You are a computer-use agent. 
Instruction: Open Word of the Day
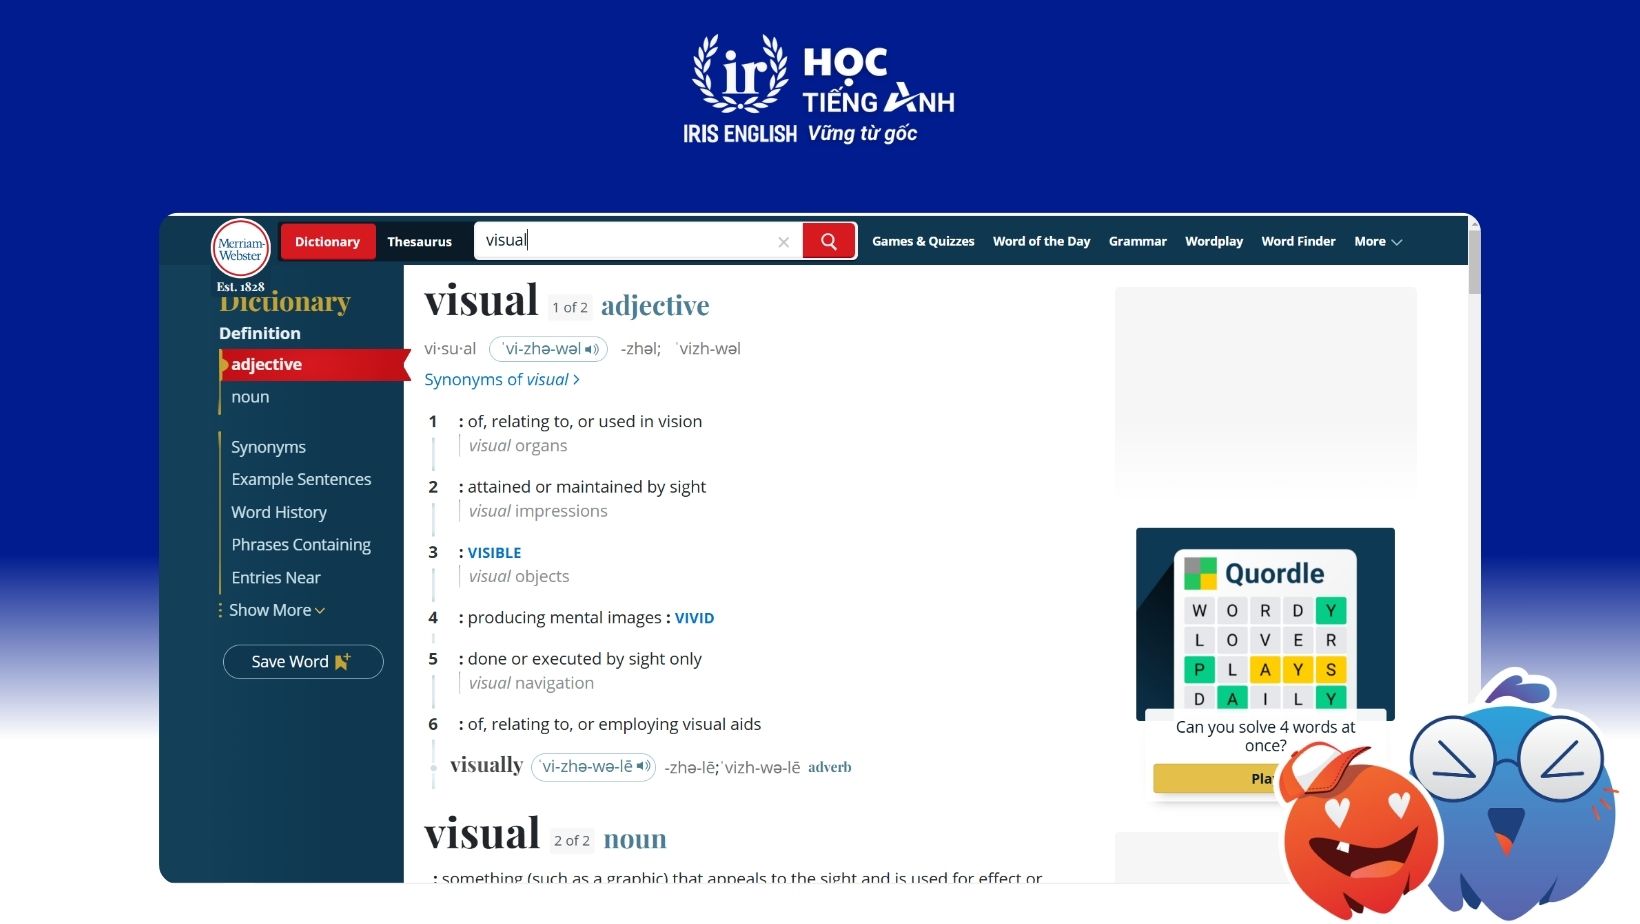pyautogui.click(x=1041, y=241)
